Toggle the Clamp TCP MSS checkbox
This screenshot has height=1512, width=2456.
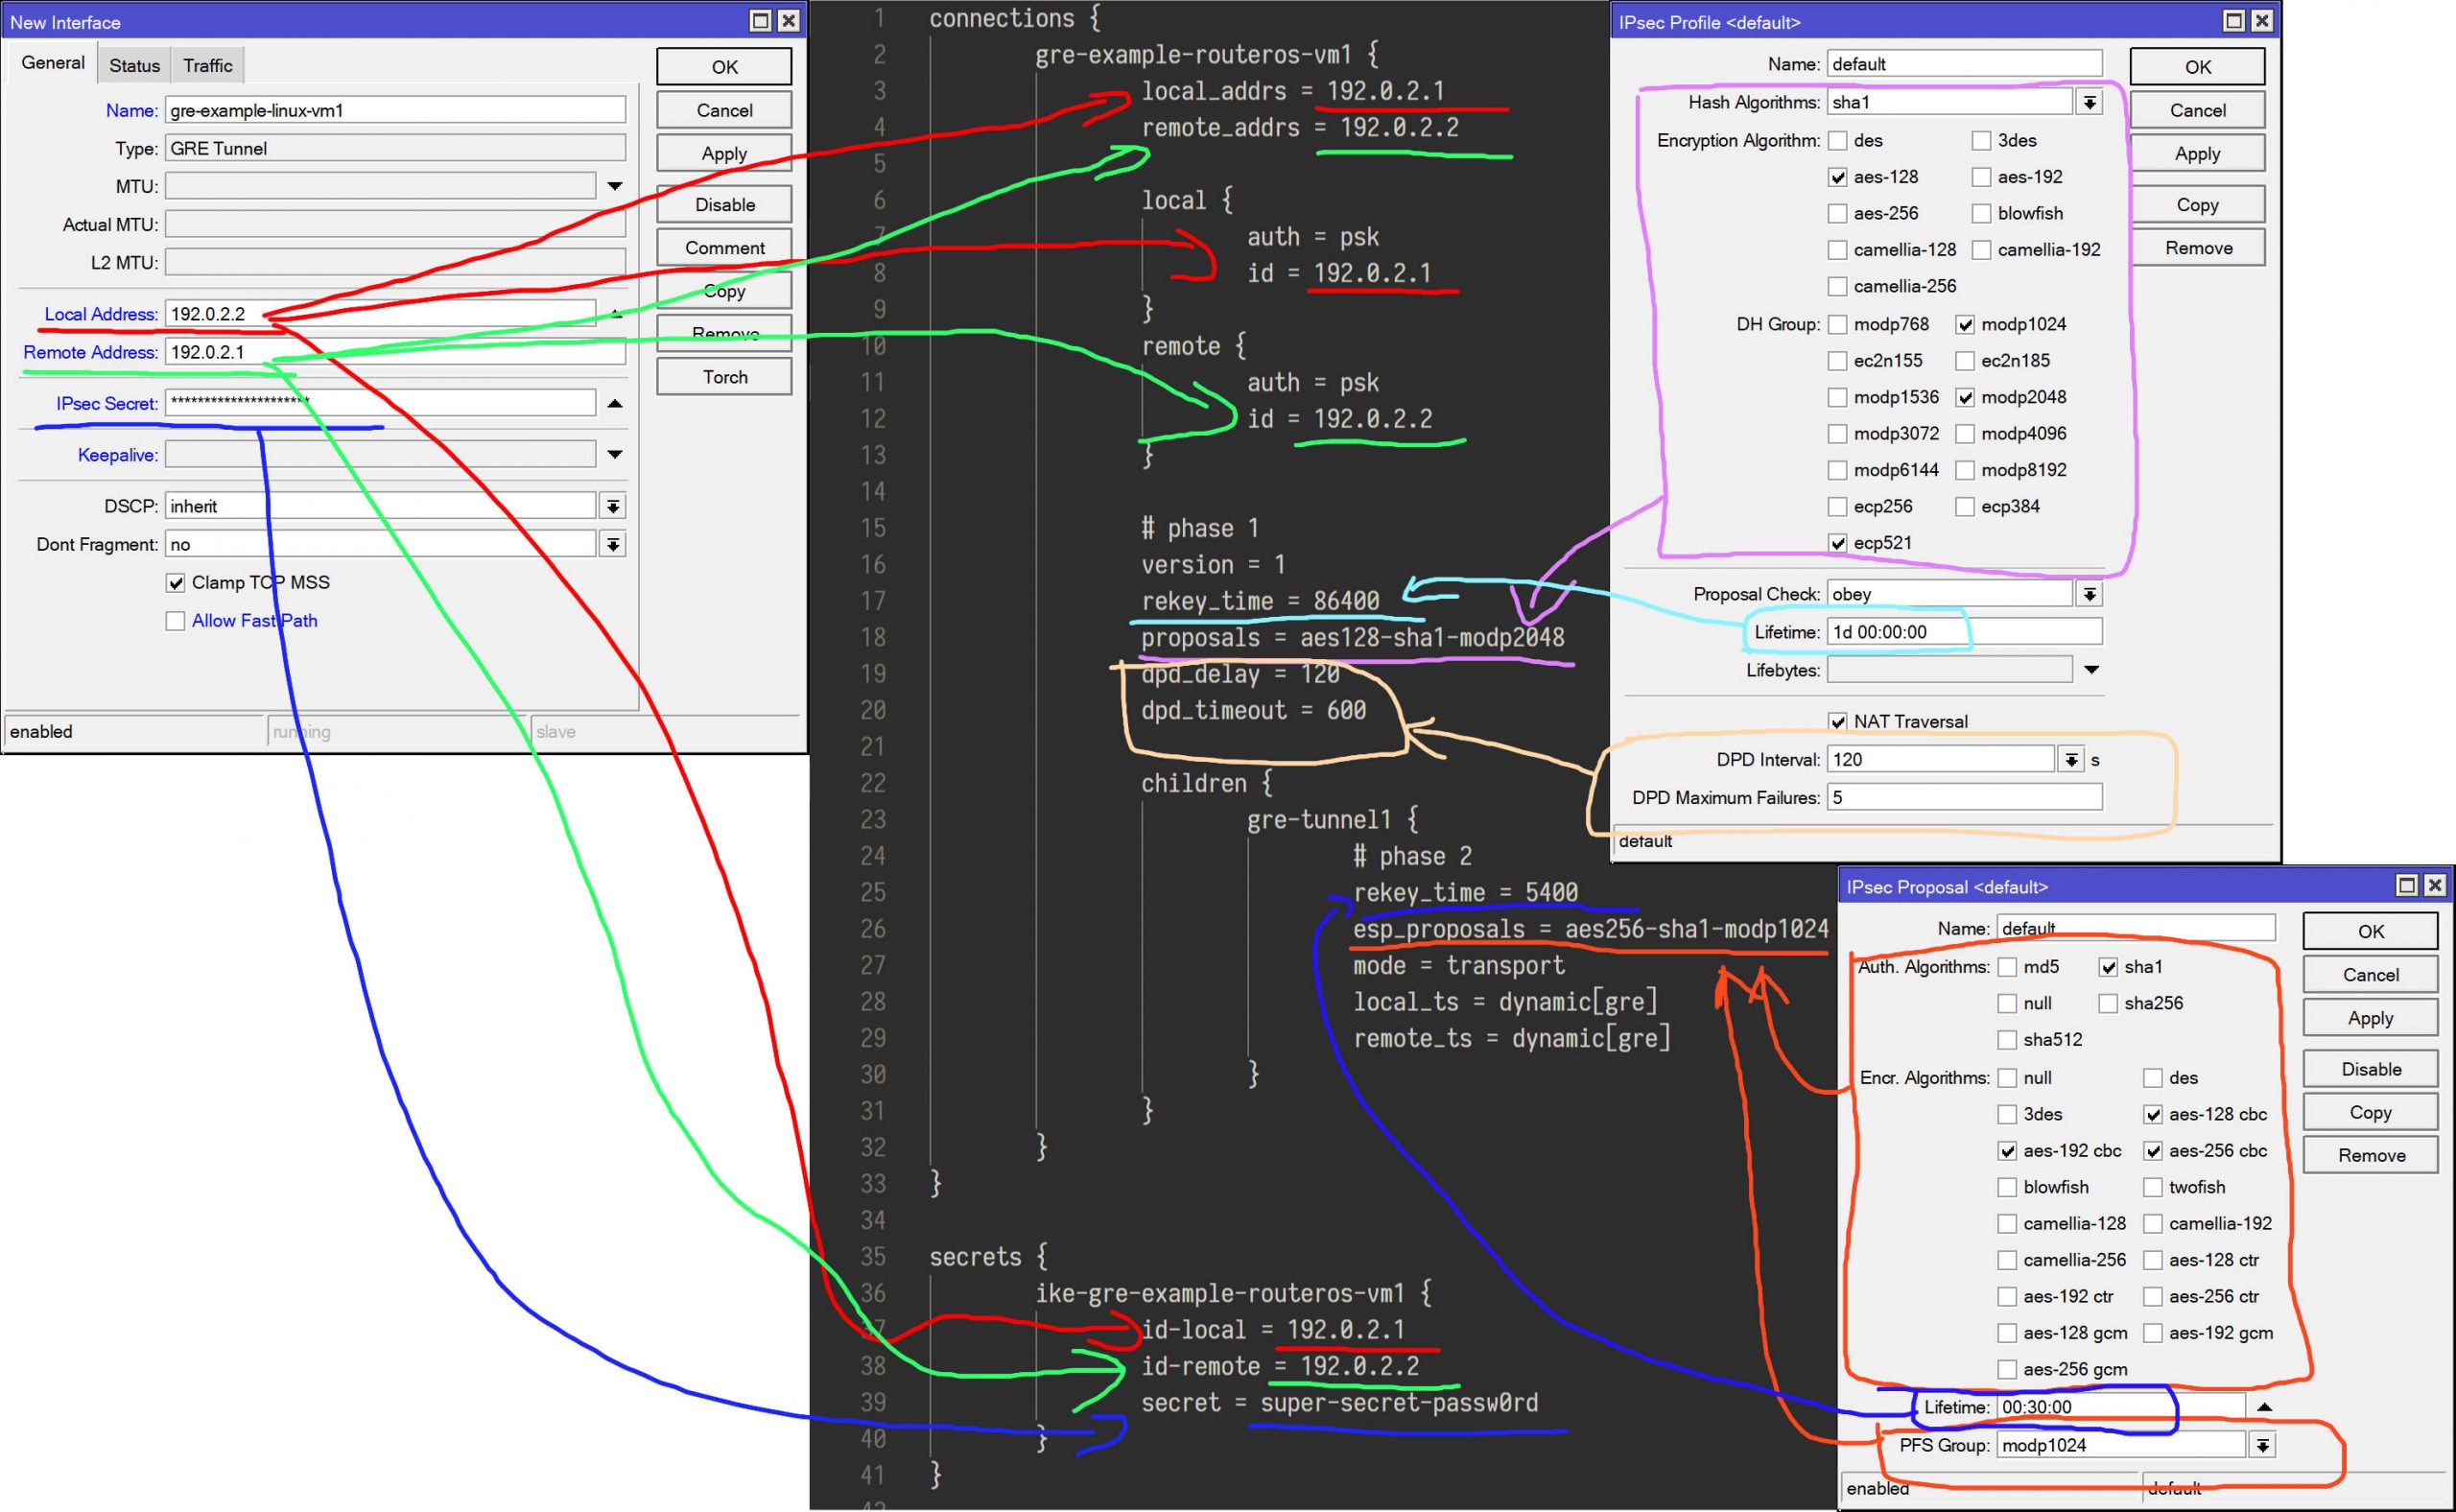click(x=176, y=583)
